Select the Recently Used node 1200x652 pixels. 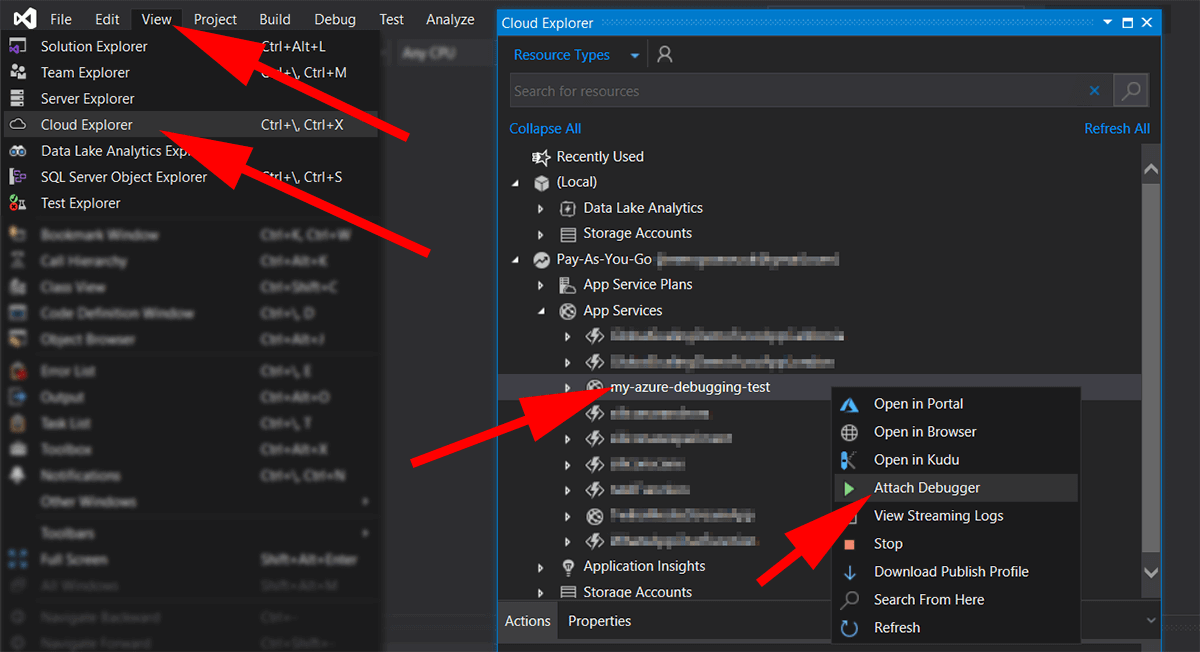click(600, 156)
